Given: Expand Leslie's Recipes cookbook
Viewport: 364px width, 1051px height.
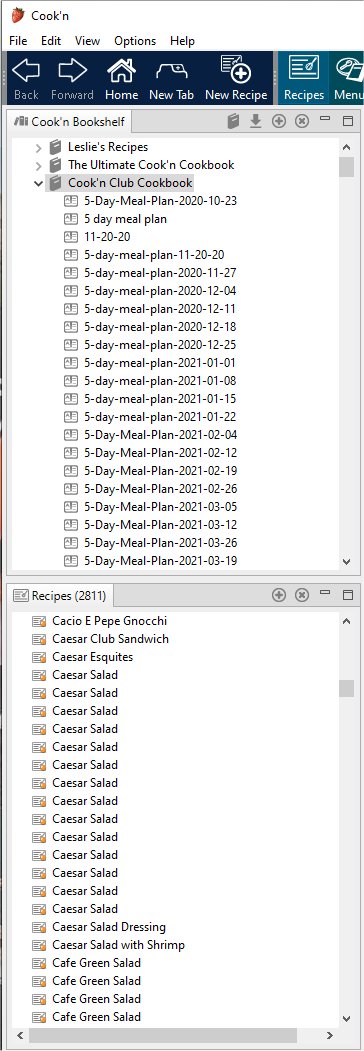Looking at the screenshot, I should click(x=39, y=147).
